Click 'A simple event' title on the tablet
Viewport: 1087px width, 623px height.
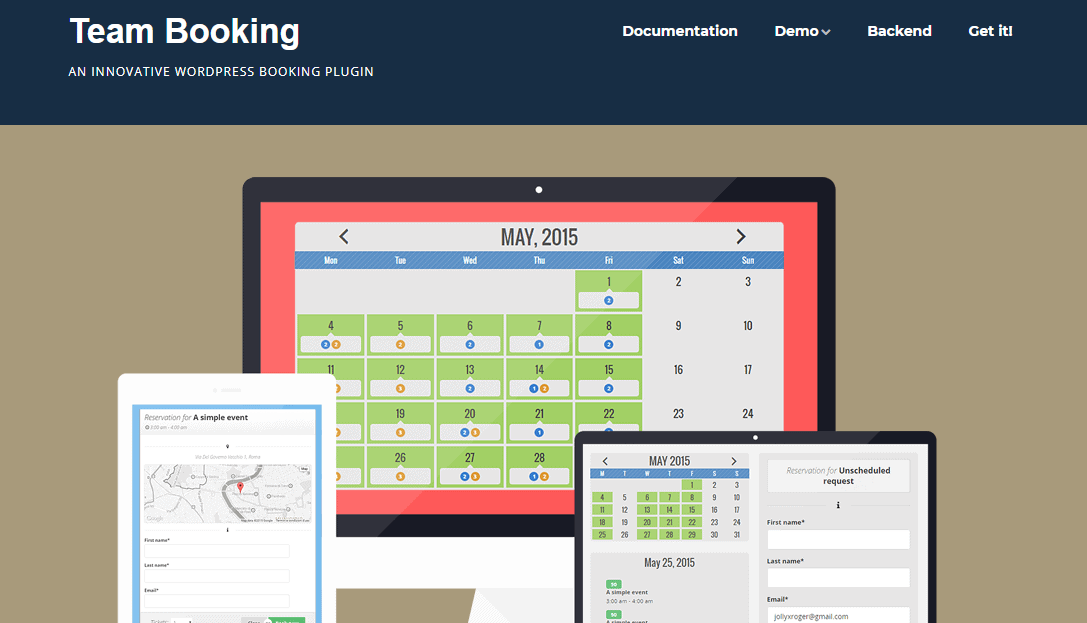coord(220,417)
